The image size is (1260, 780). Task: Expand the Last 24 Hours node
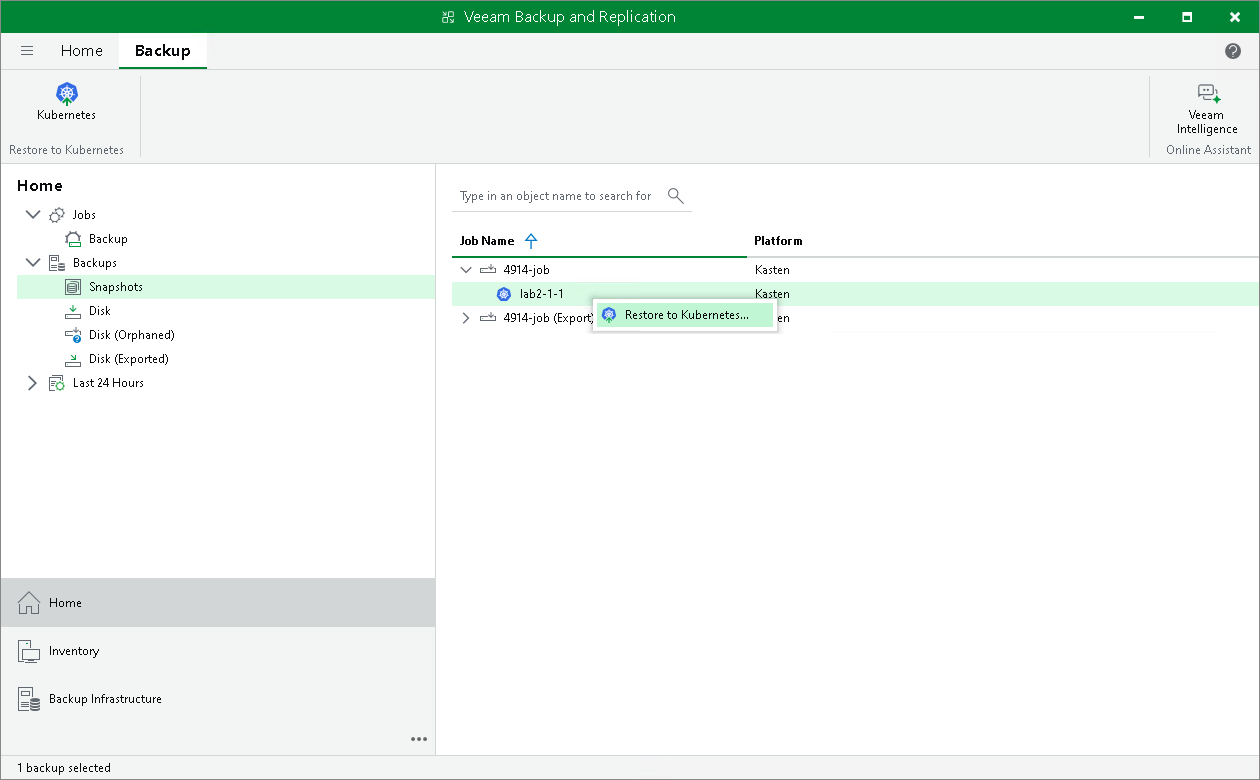(32, 383)
